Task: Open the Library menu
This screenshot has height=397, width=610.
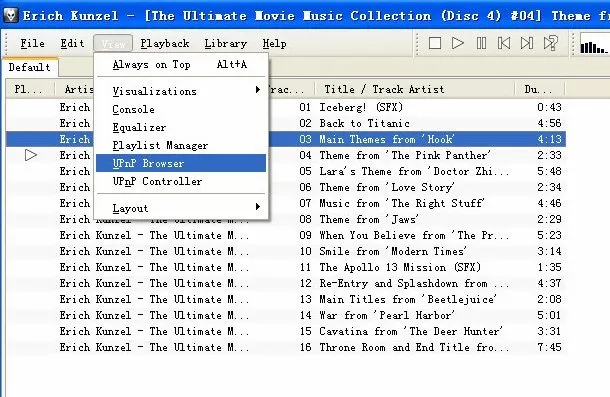Action: pos(226,43)
